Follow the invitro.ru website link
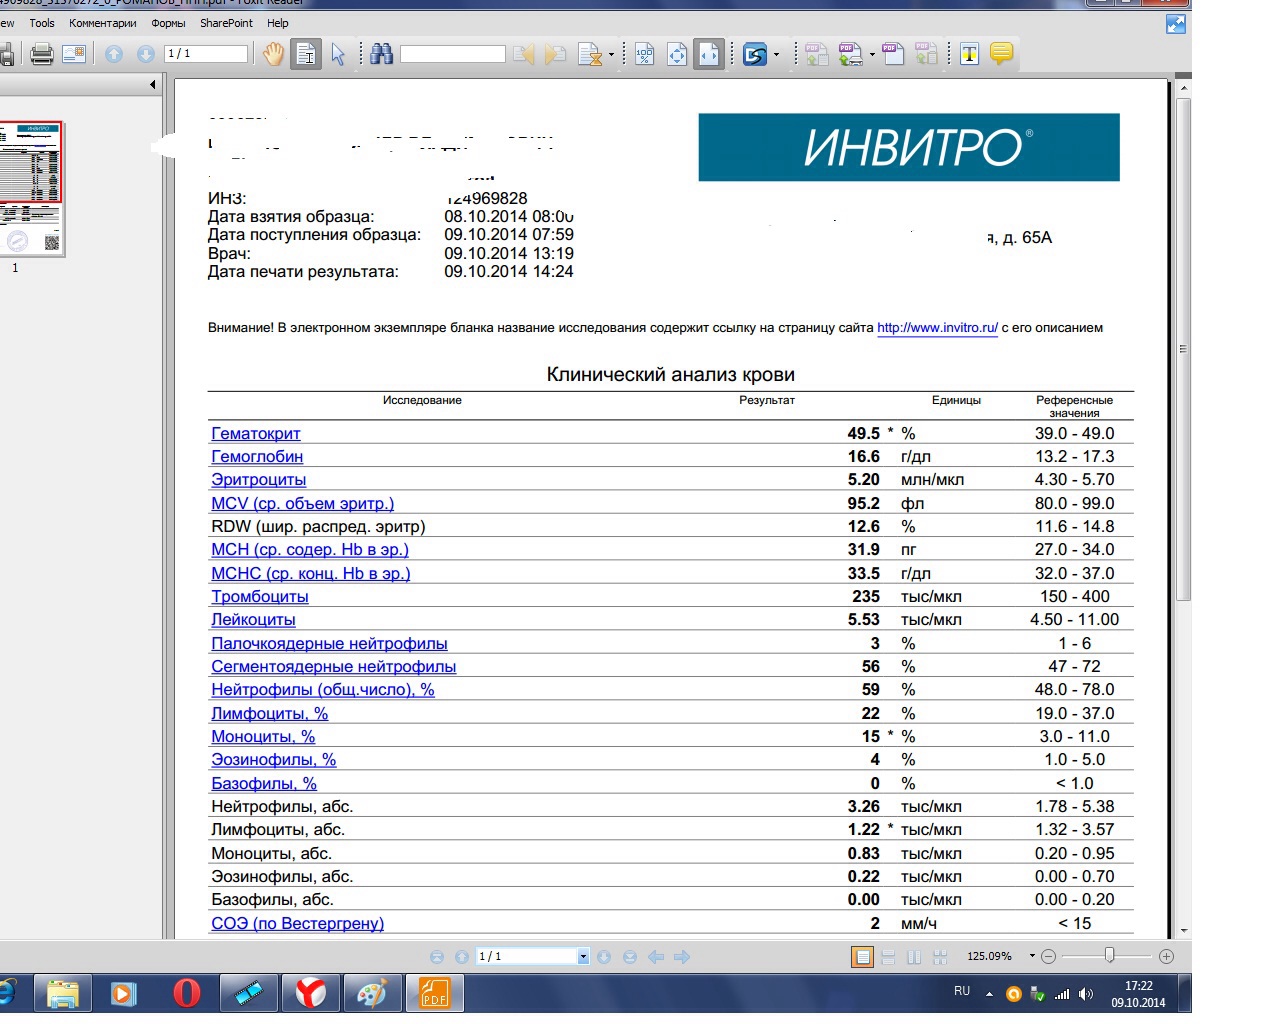This screenshot has width=1280, height=1024. pos(937,328)
